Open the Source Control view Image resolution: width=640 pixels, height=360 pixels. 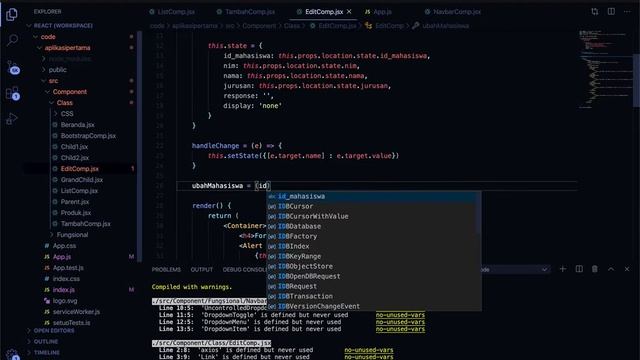(12, 67)
